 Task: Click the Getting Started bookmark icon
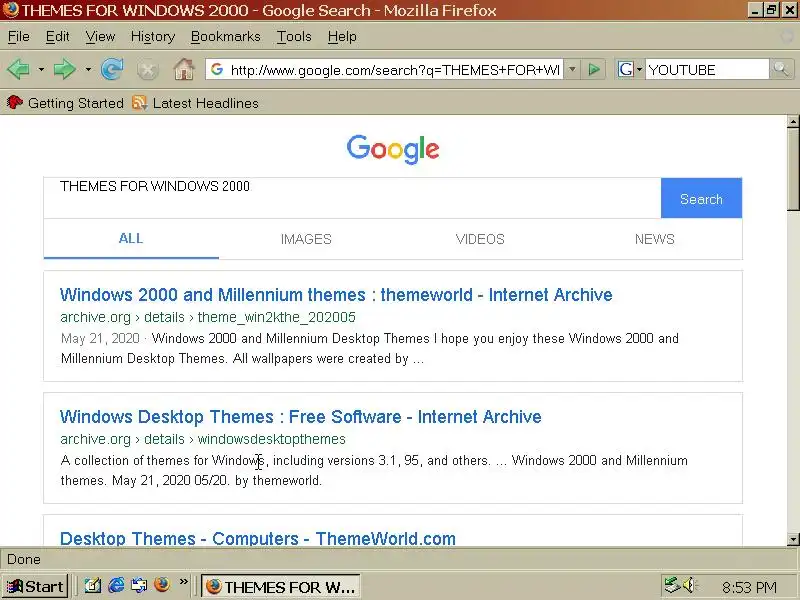15,103
